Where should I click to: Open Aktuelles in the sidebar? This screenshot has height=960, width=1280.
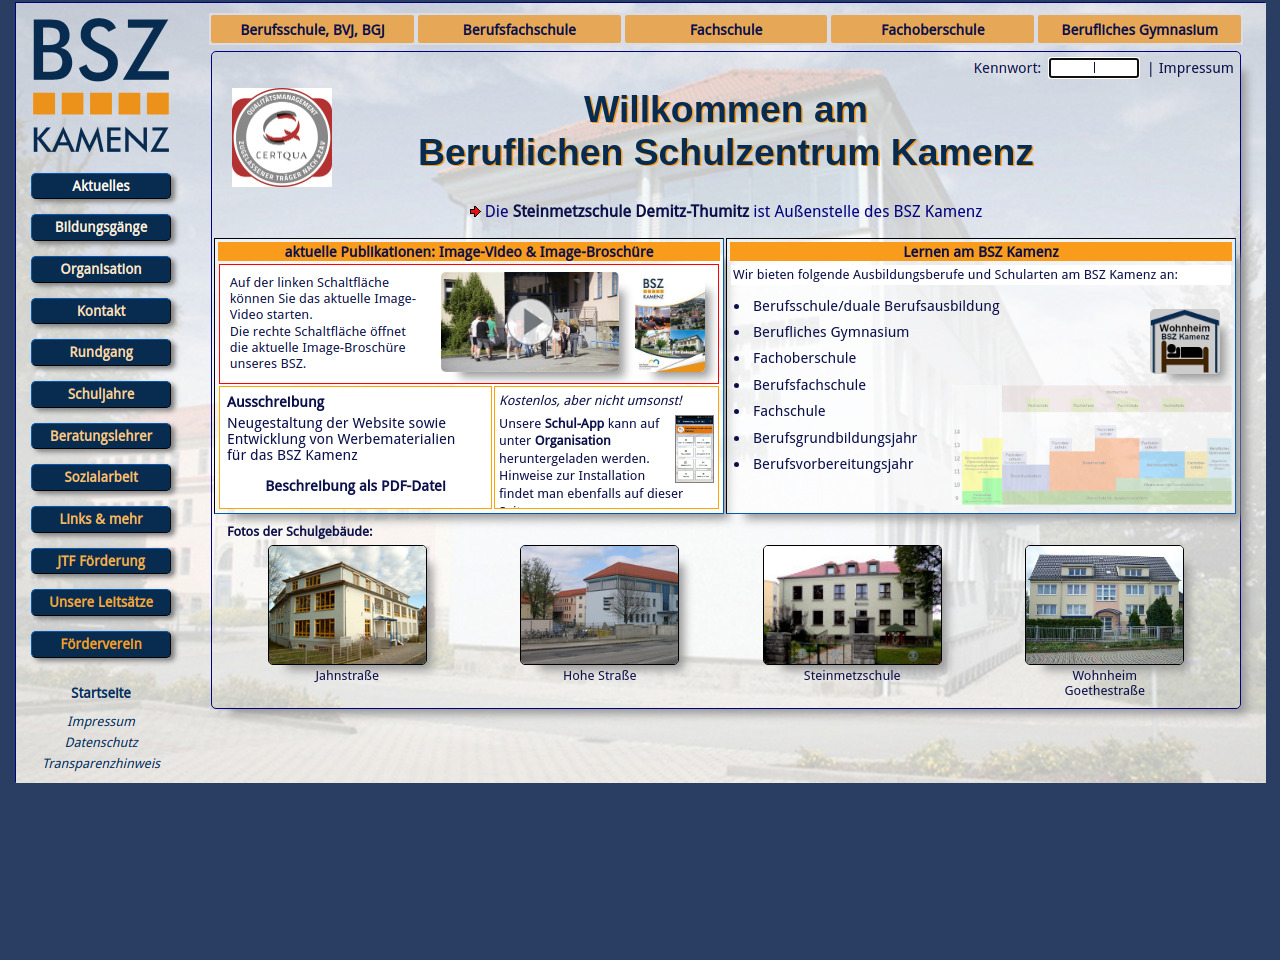pos(101,186)
